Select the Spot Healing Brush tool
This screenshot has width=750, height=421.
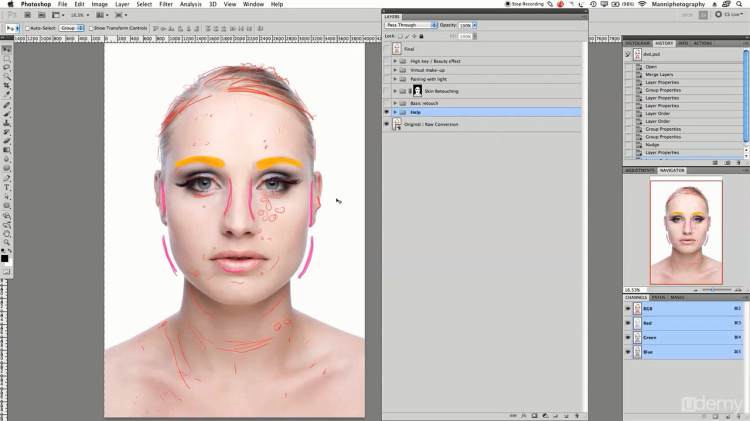click(7, 105)
